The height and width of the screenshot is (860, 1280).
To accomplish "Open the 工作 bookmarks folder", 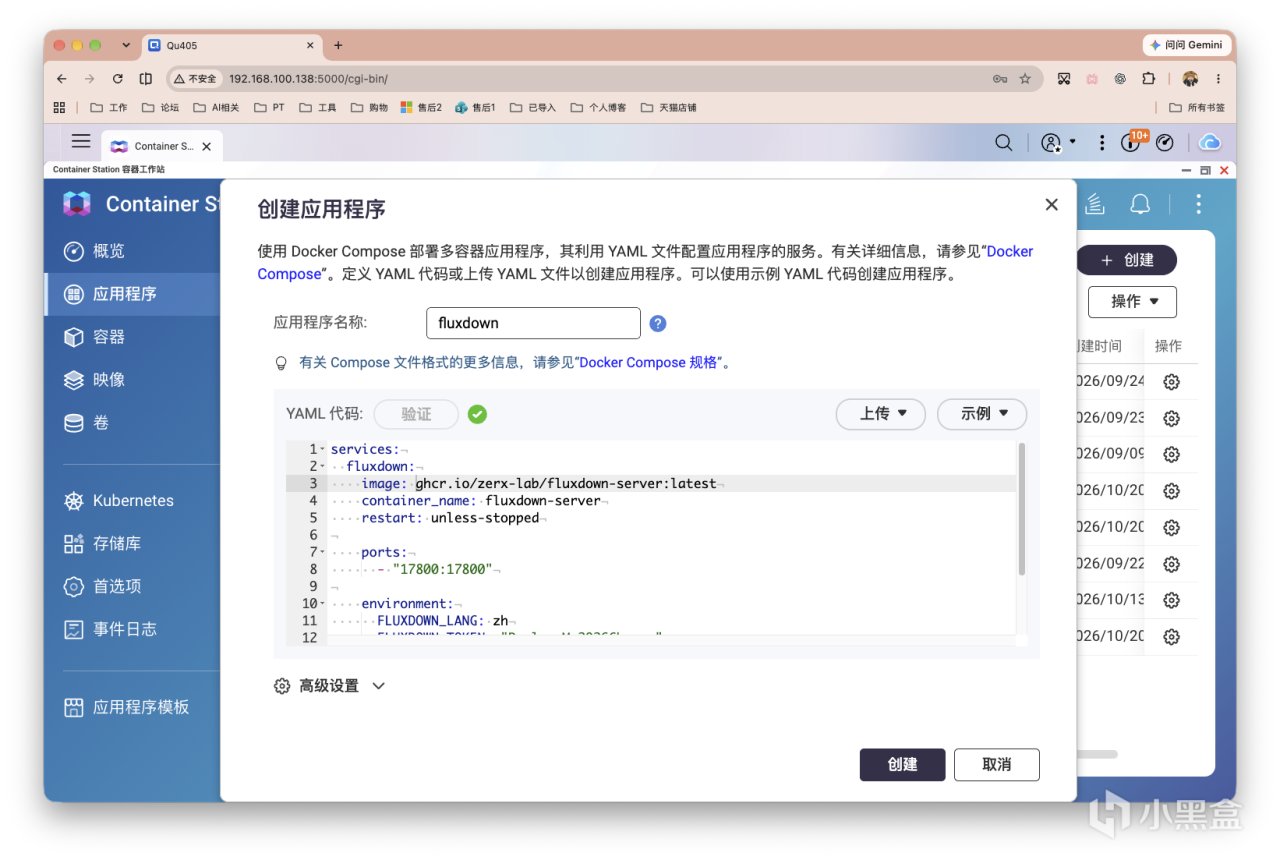I will (109, 107).
